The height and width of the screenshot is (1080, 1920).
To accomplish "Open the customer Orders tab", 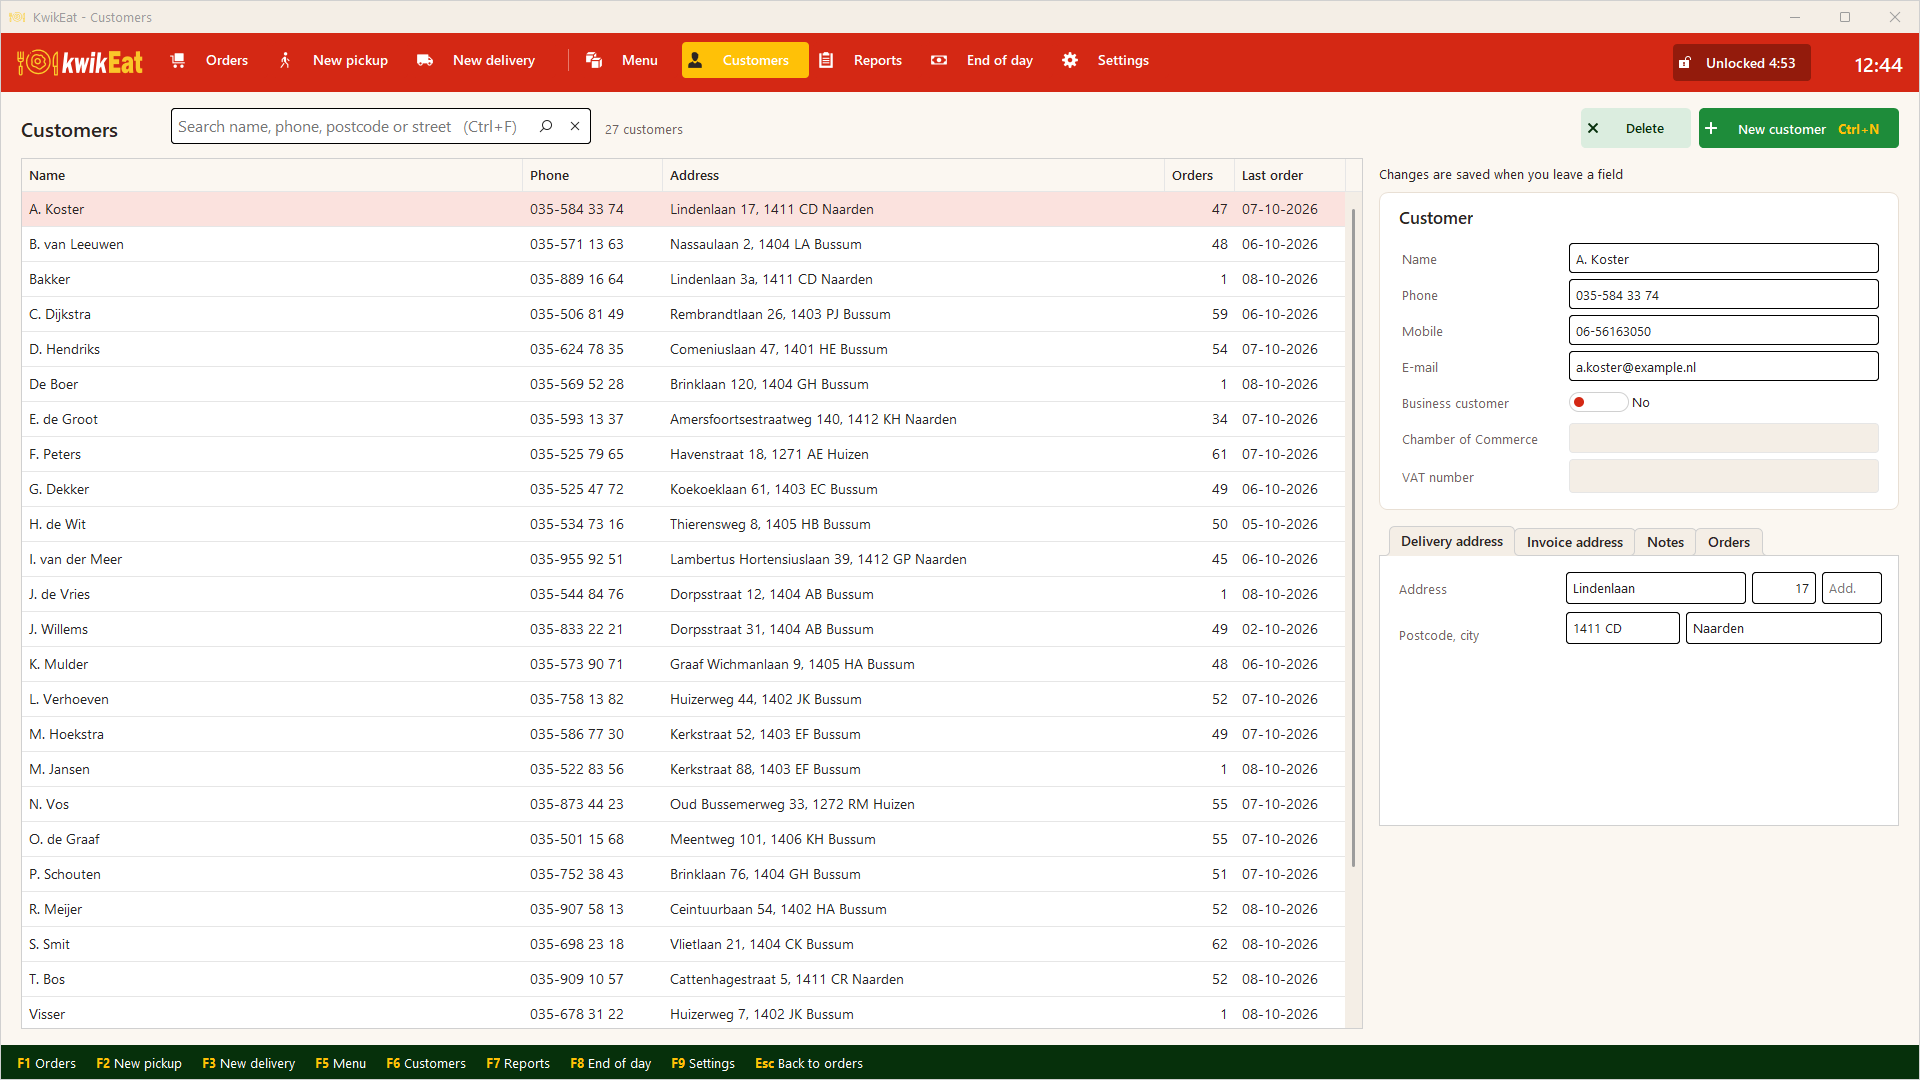I will pyautogui.click(x=1728, y=542).
